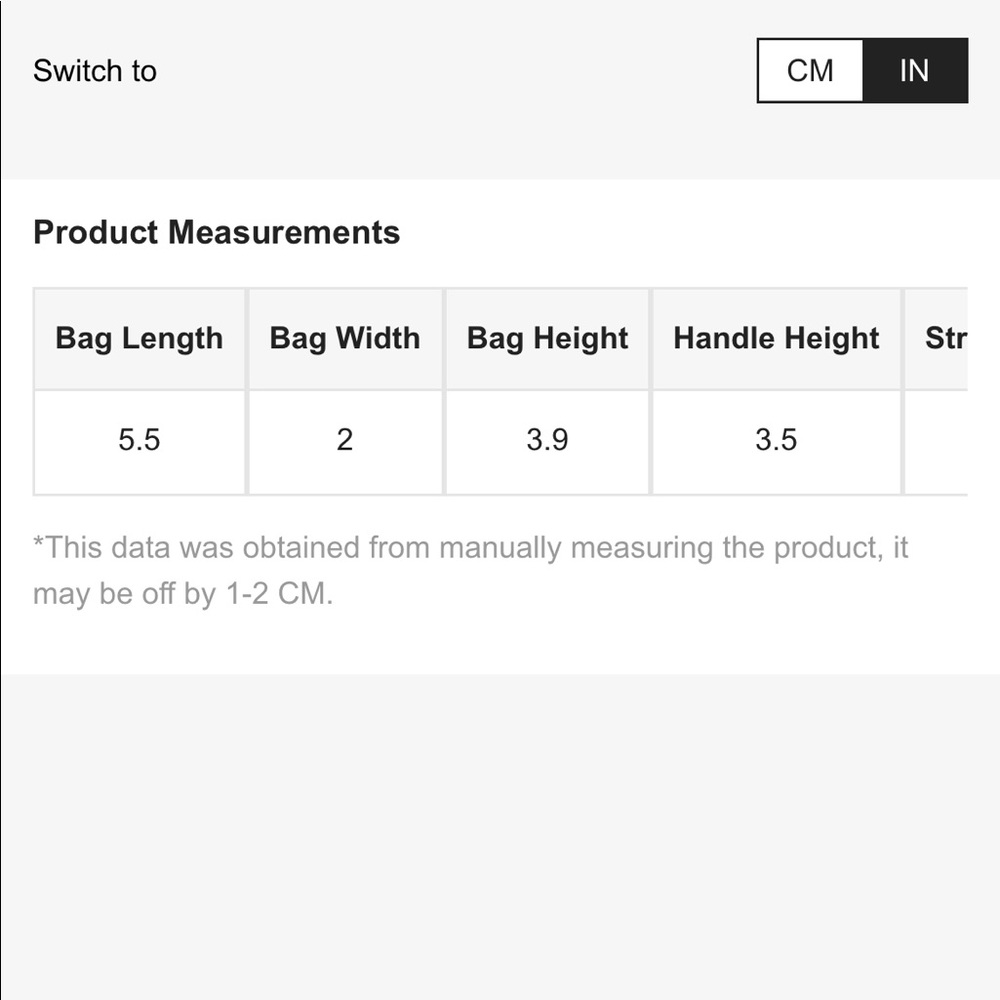Select the IN unit option
The height and width of the screenshot is (1000, 1000).
914,71
